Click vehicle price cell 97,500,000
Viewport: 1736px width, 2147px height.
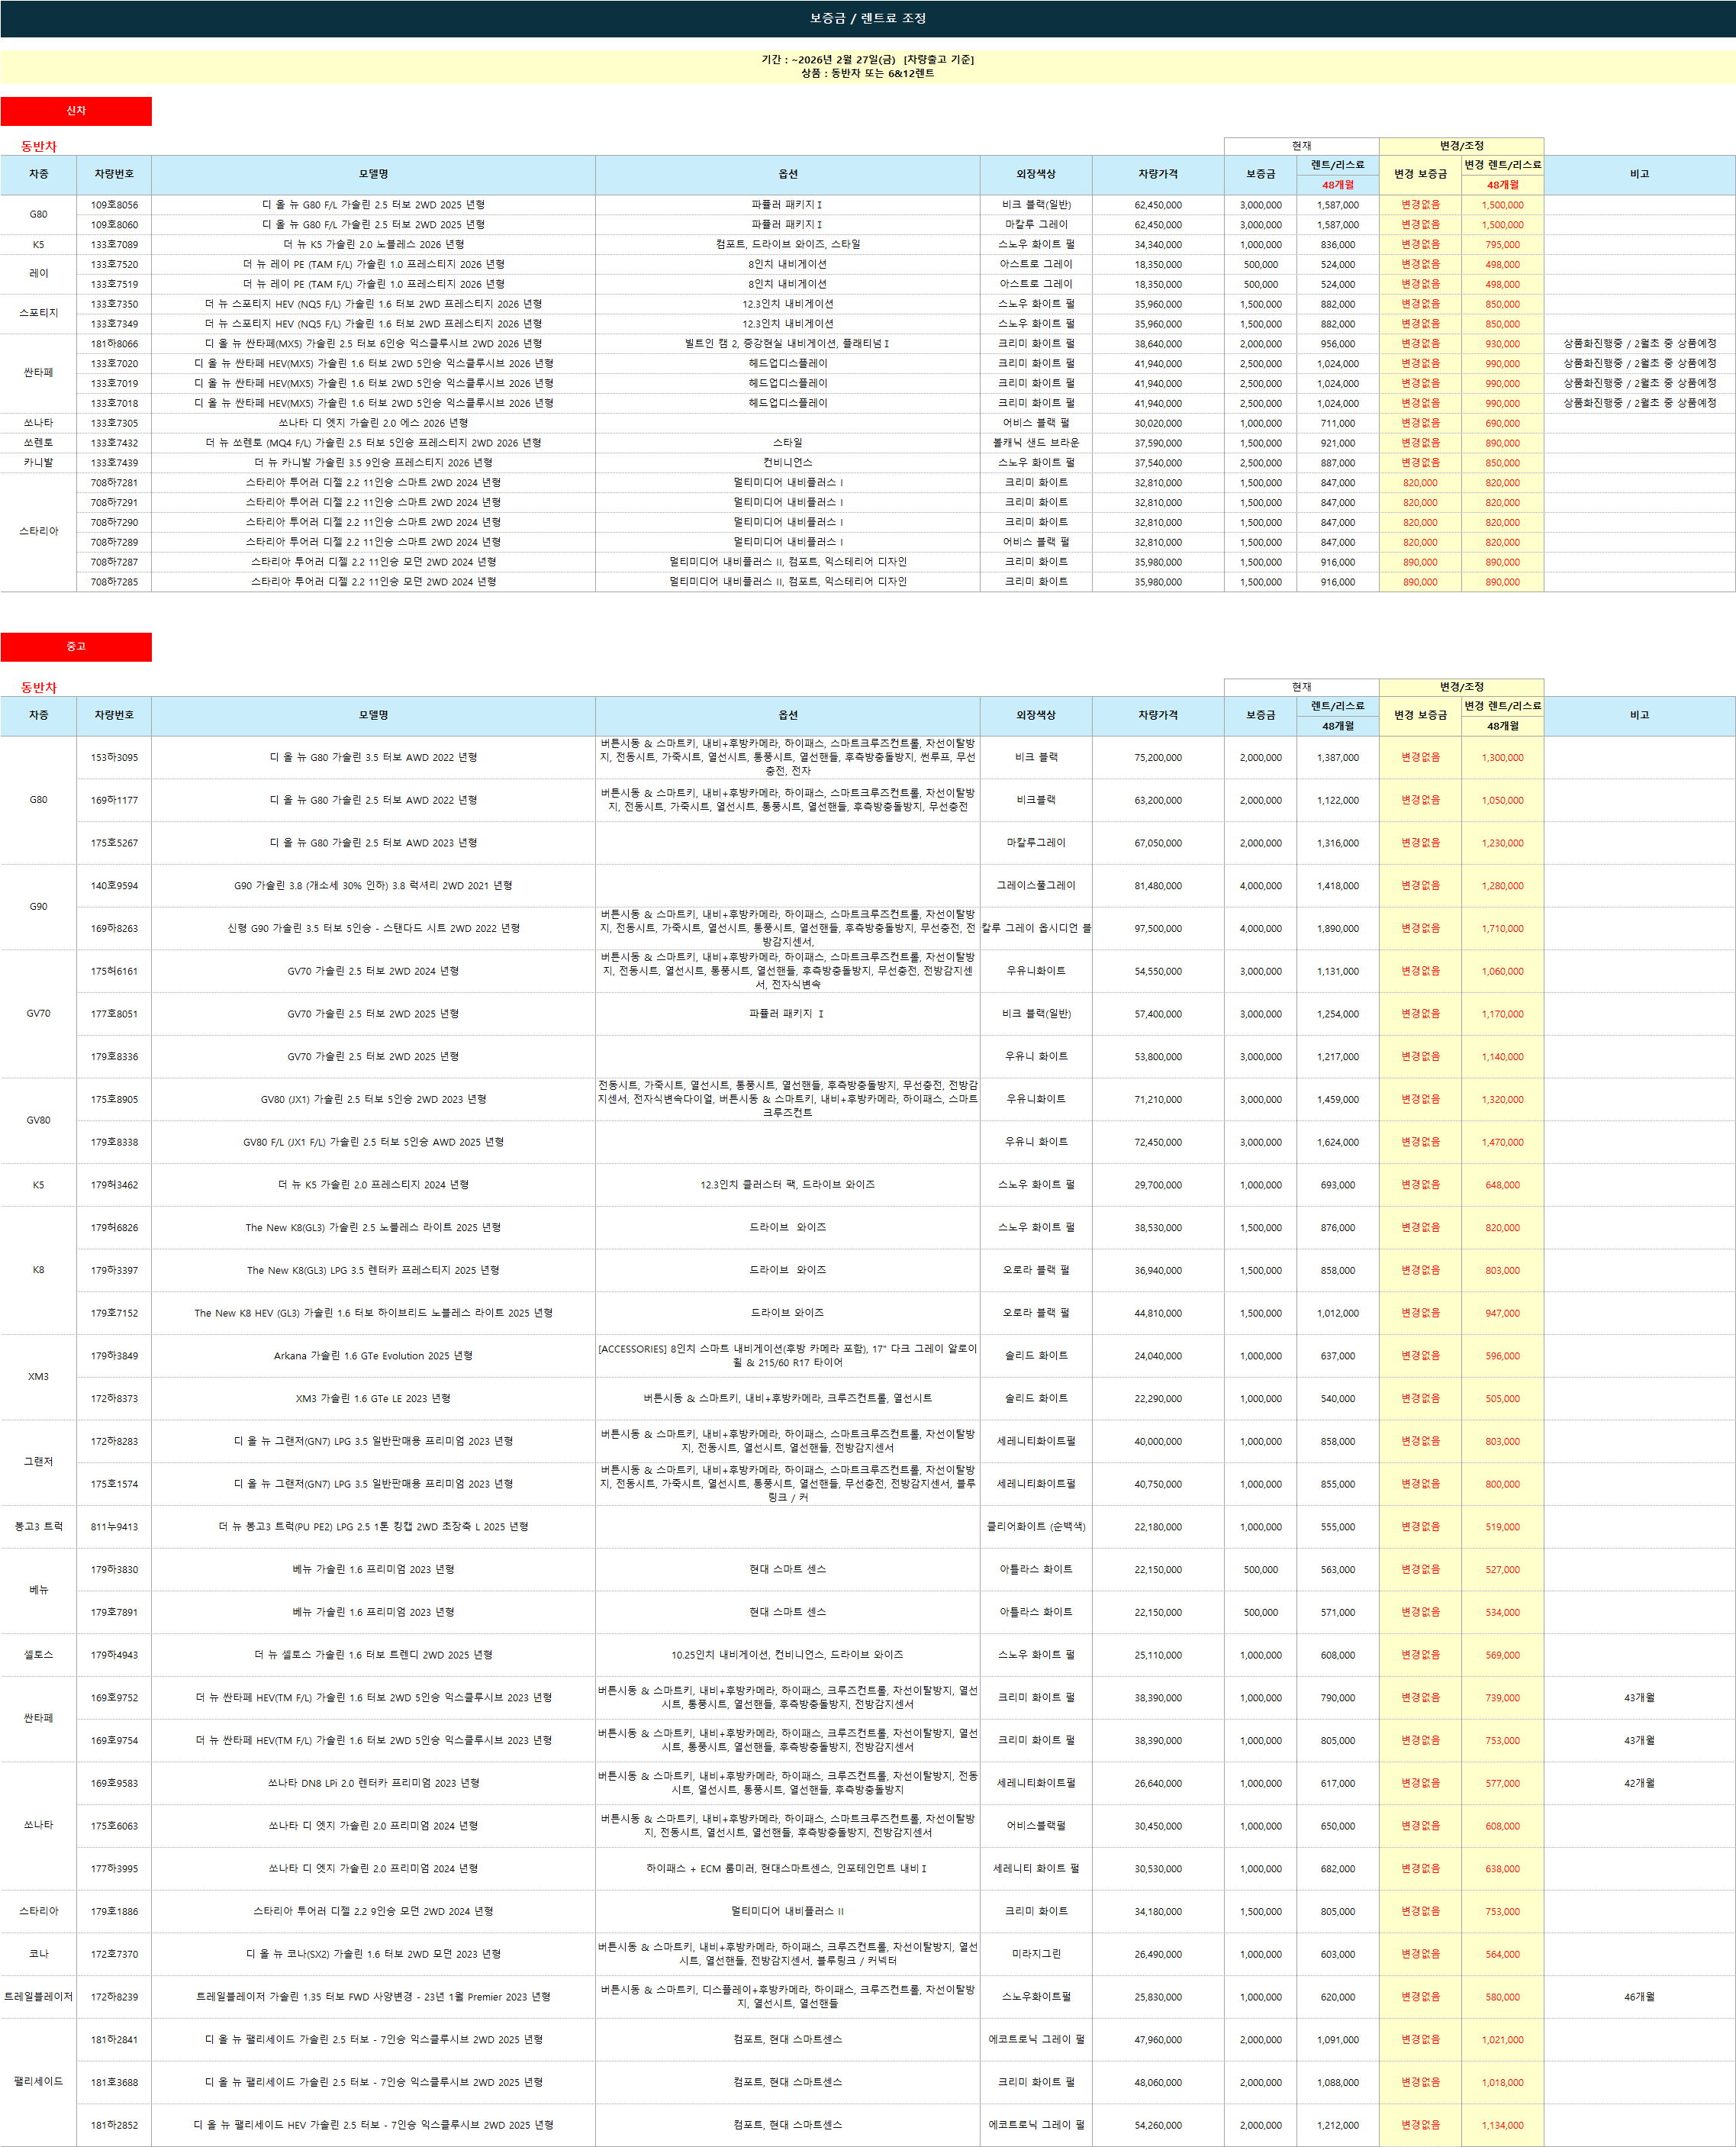1157,929
